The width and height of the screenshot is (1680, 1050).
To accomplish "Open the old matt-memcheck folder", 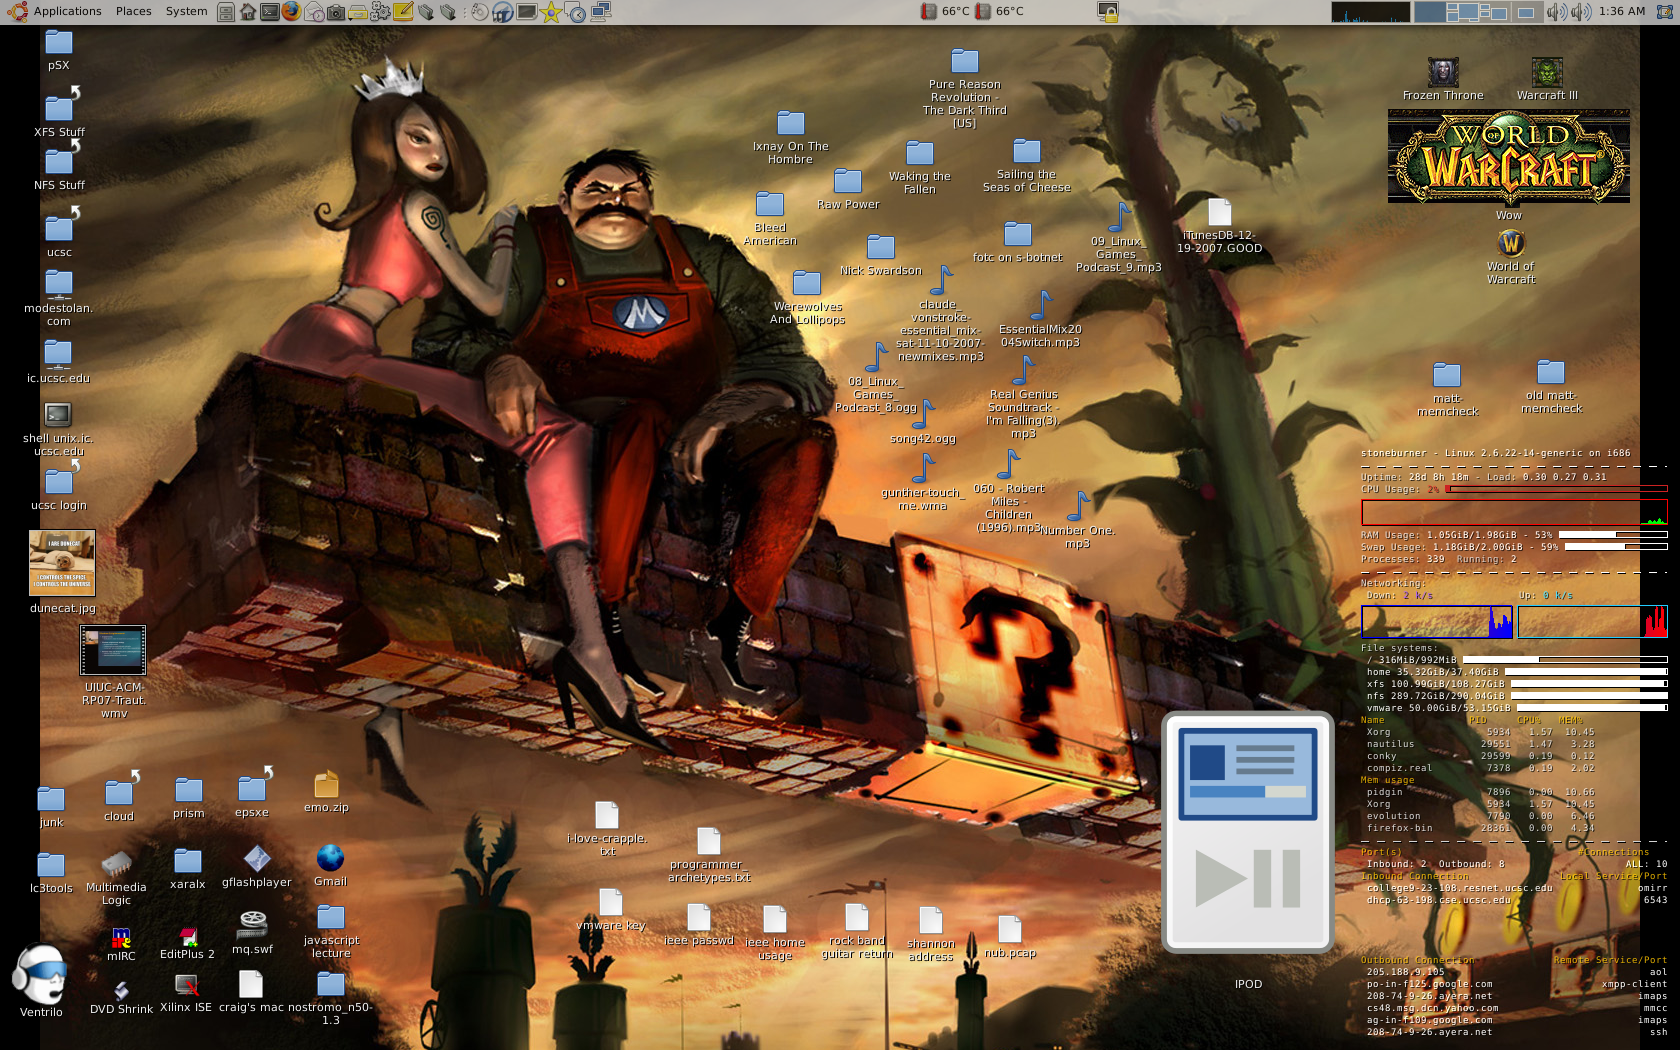I will click(x=1551, y=386).
